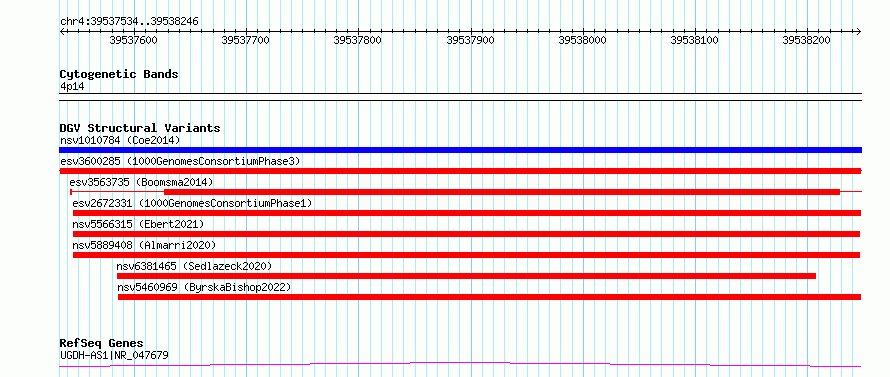Click the 39537600 ruler tick label
Viewport: 890px width, 377px height.
coord(133,40)
